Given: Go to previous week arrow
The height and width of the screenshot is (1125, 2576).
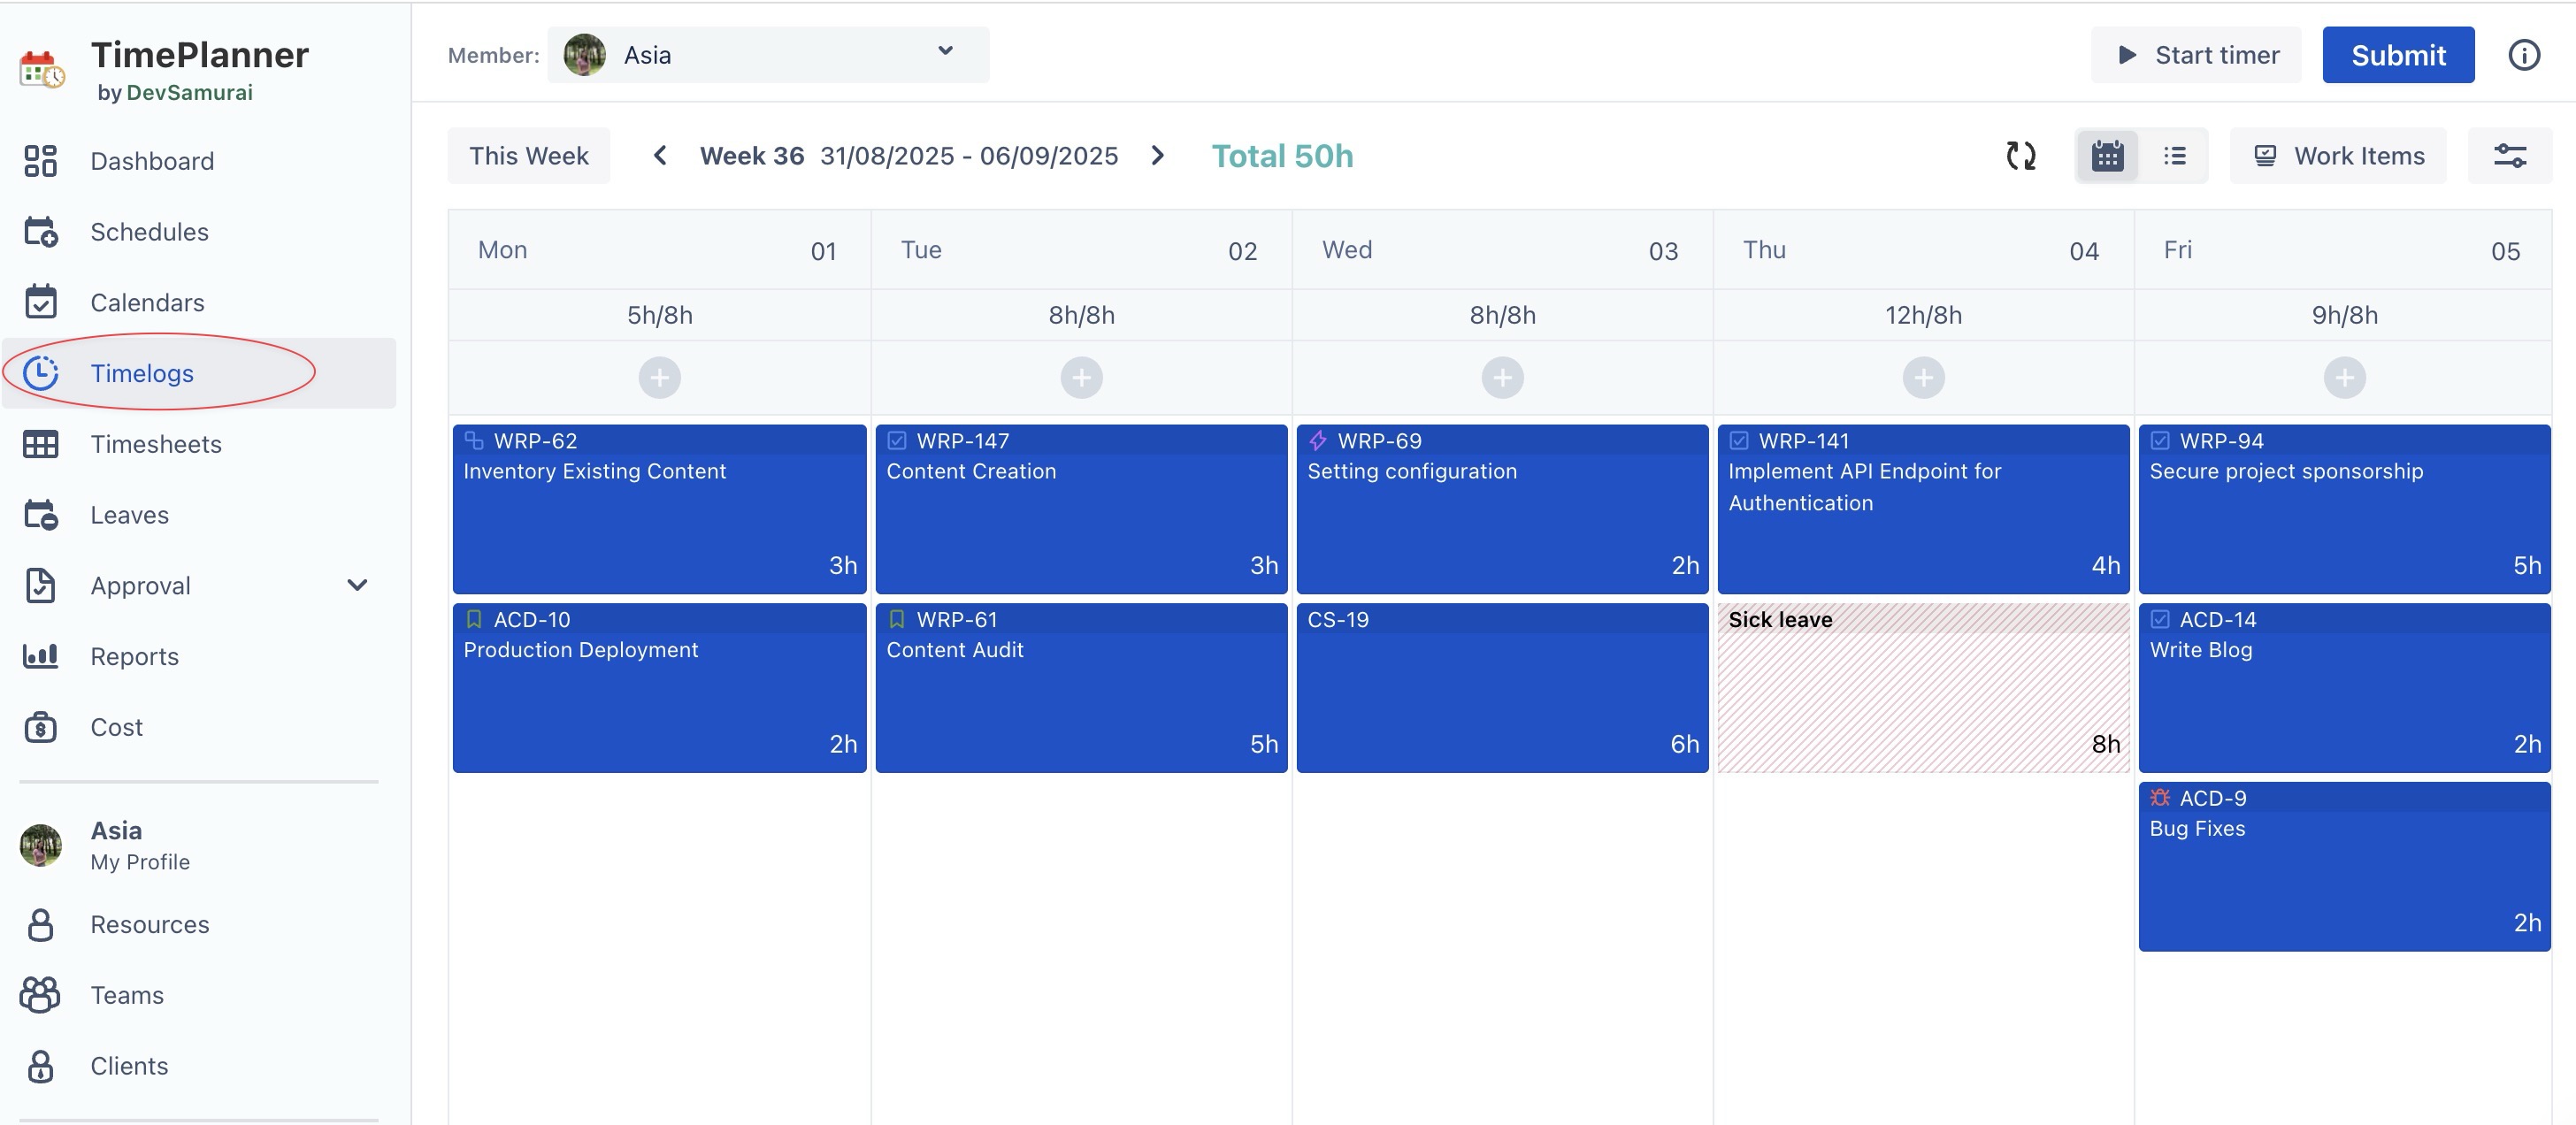Looking at the screenshot, I should [660, 156].
